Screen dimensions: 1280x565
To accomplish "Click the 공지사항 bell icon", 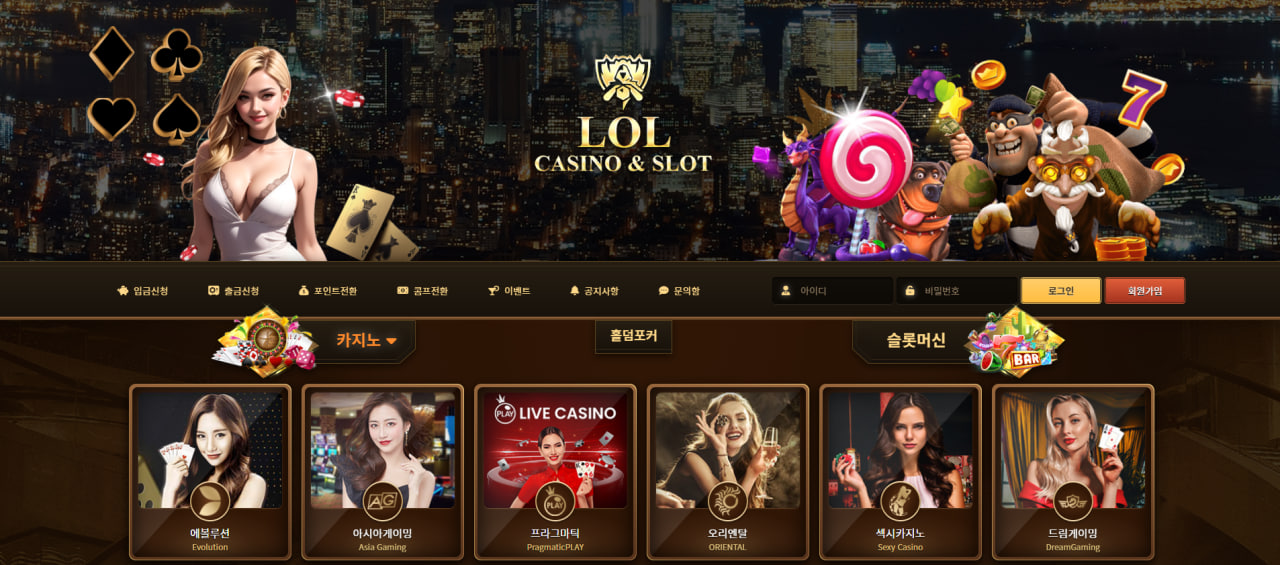I will tap(575, 291).
